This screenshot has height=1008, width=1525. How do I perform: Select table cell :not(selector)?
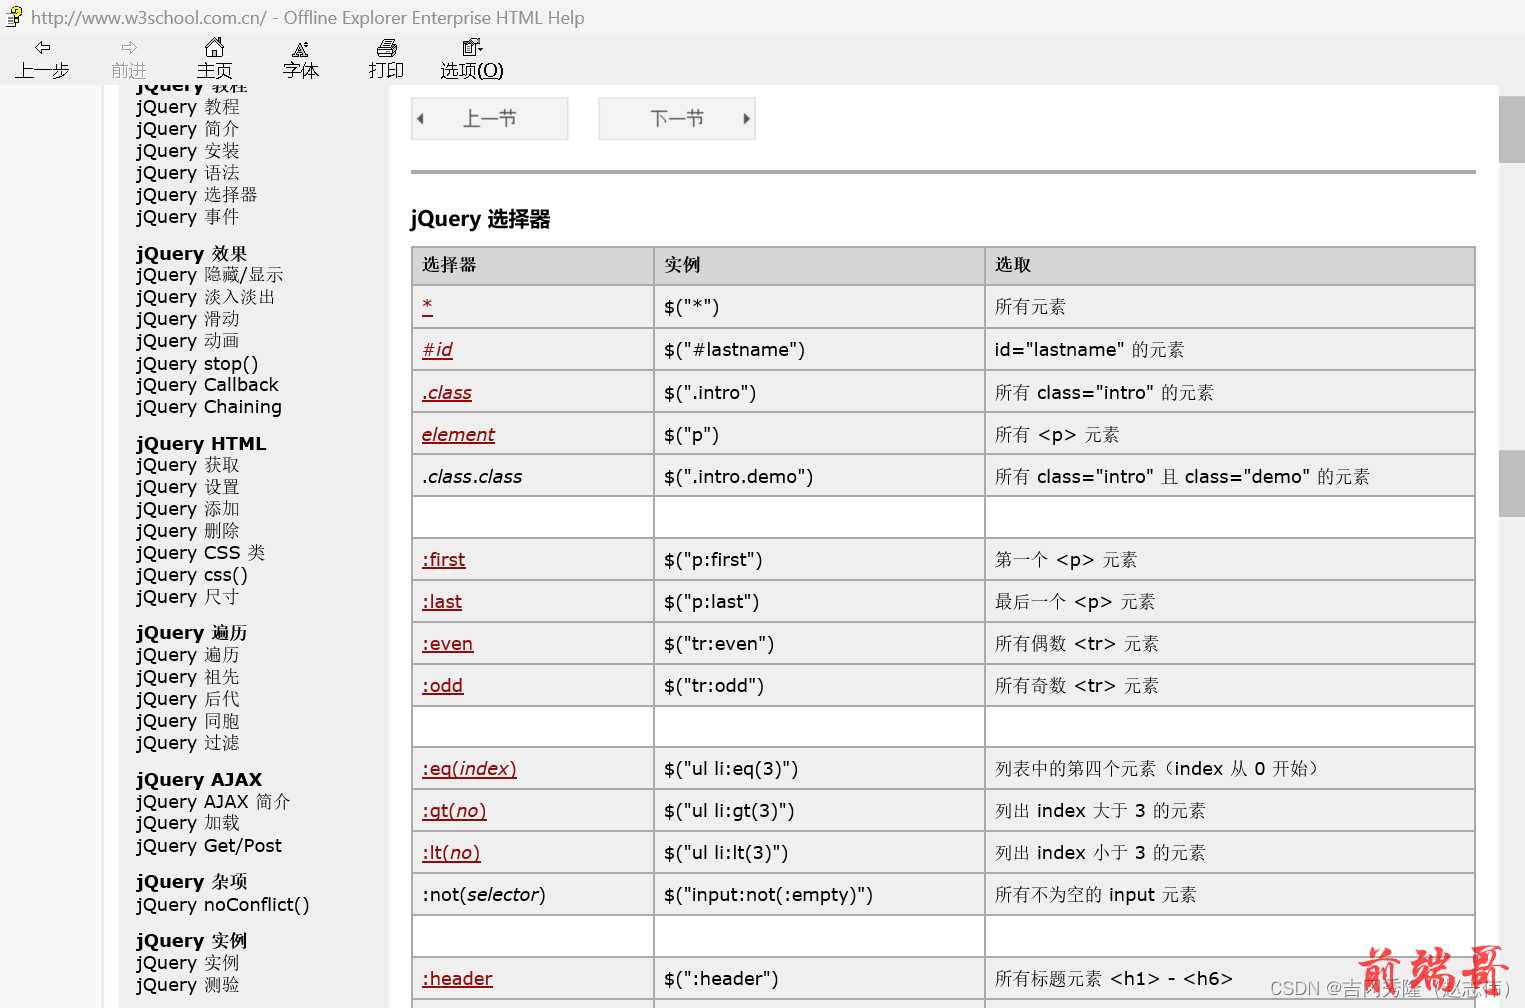[x=532, y=894]
